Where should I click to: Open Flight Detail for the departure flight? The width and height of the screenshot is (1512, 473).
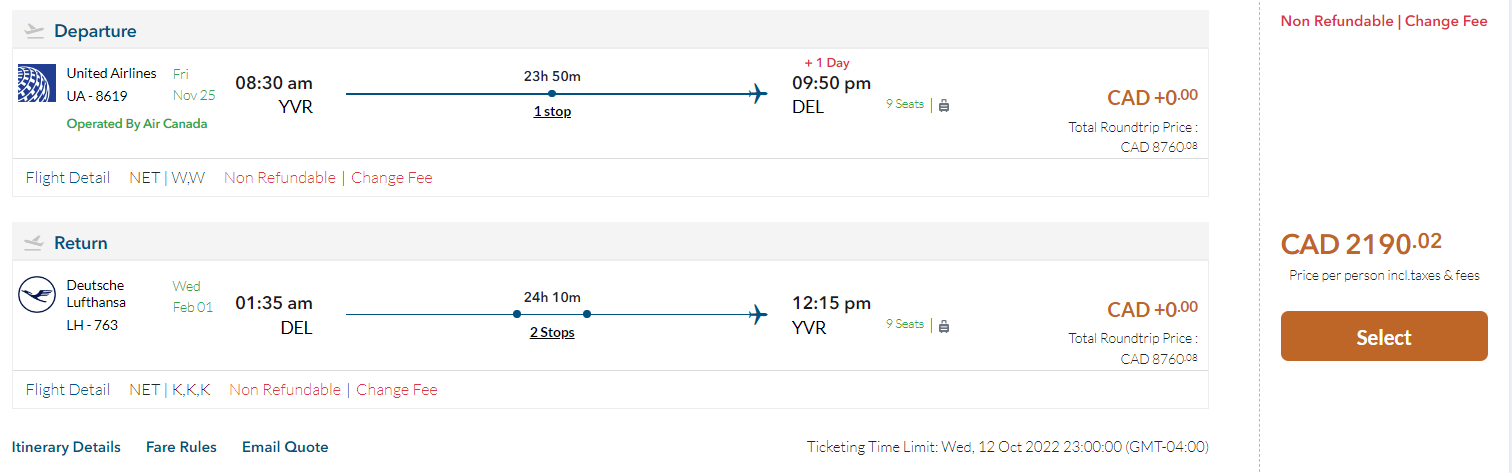coord(68,178)
